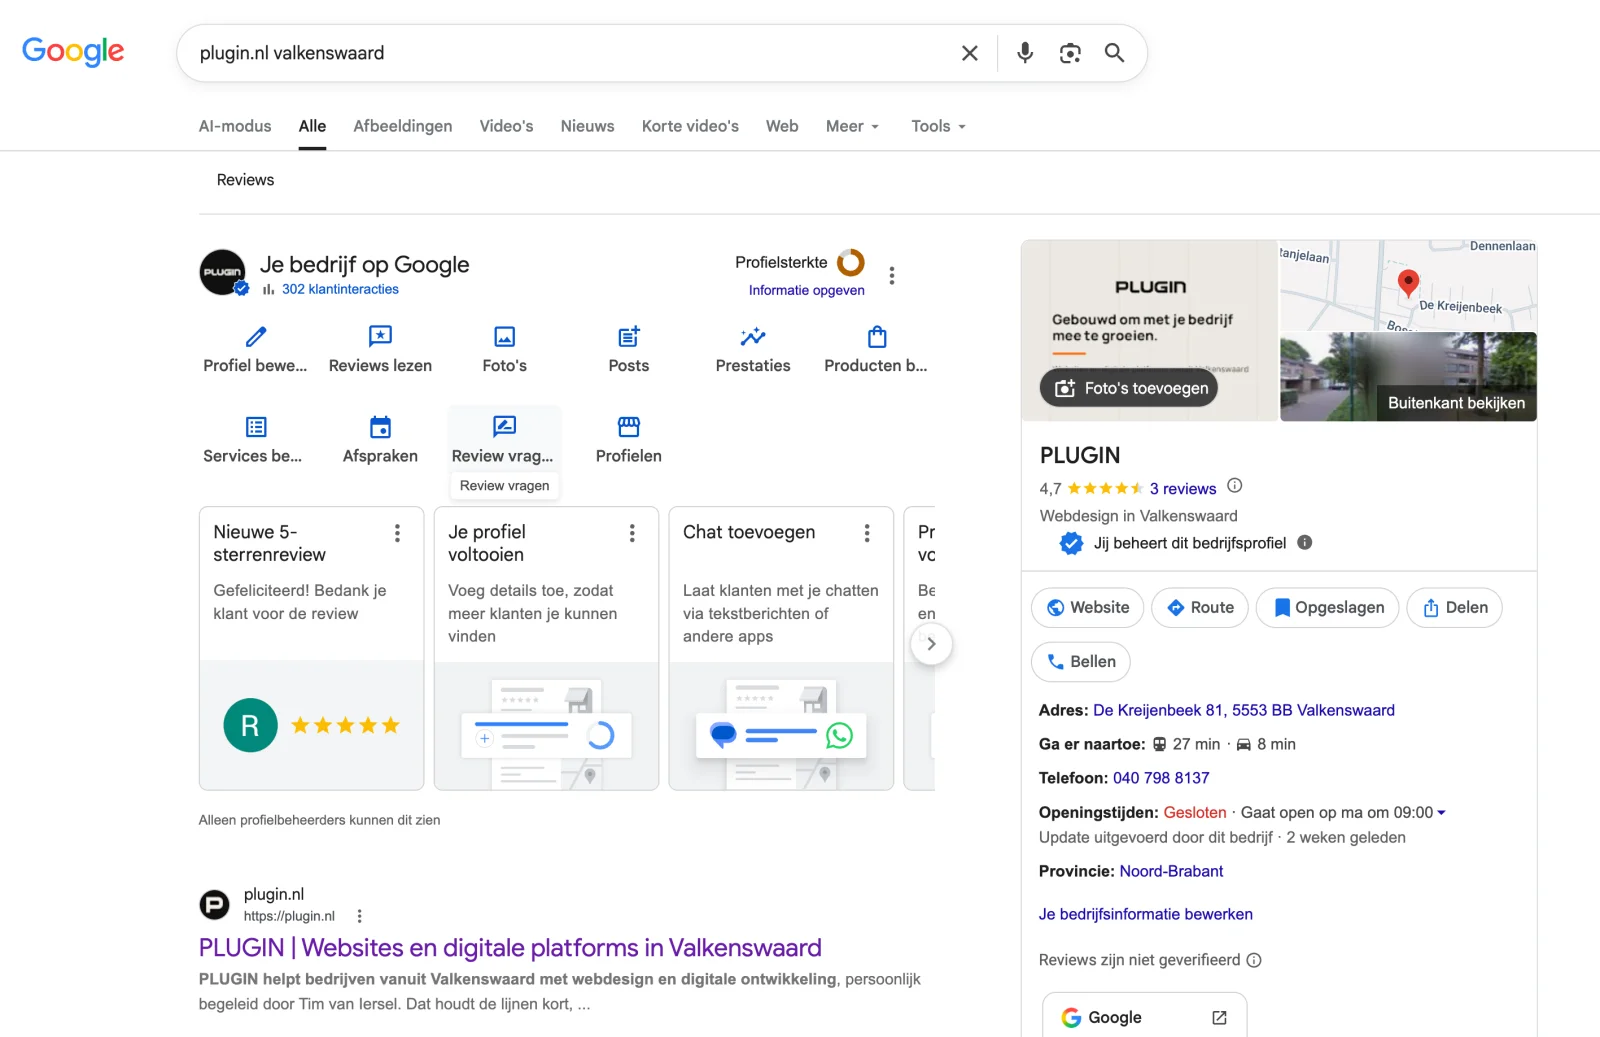Open the 3 reviews link
The width and height of the screenshot is (1600, 1037).
[x=1183, y=489]
